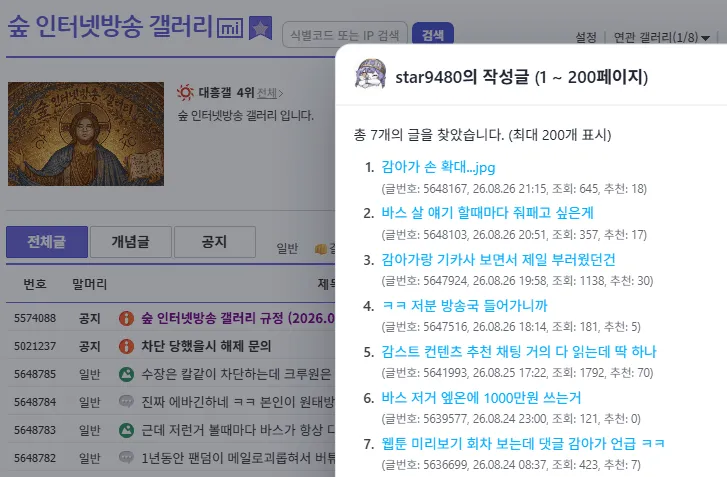Click post number 5021237
The image size is (727, 477).
(35, 346)
